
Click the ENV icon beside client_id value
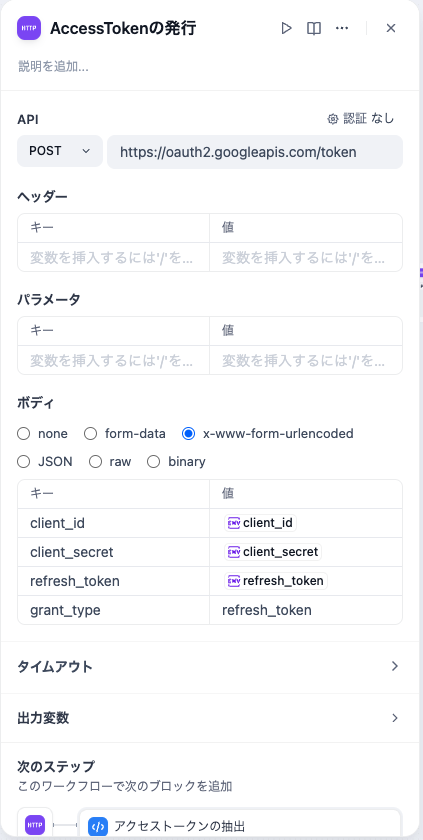point(233,523)
